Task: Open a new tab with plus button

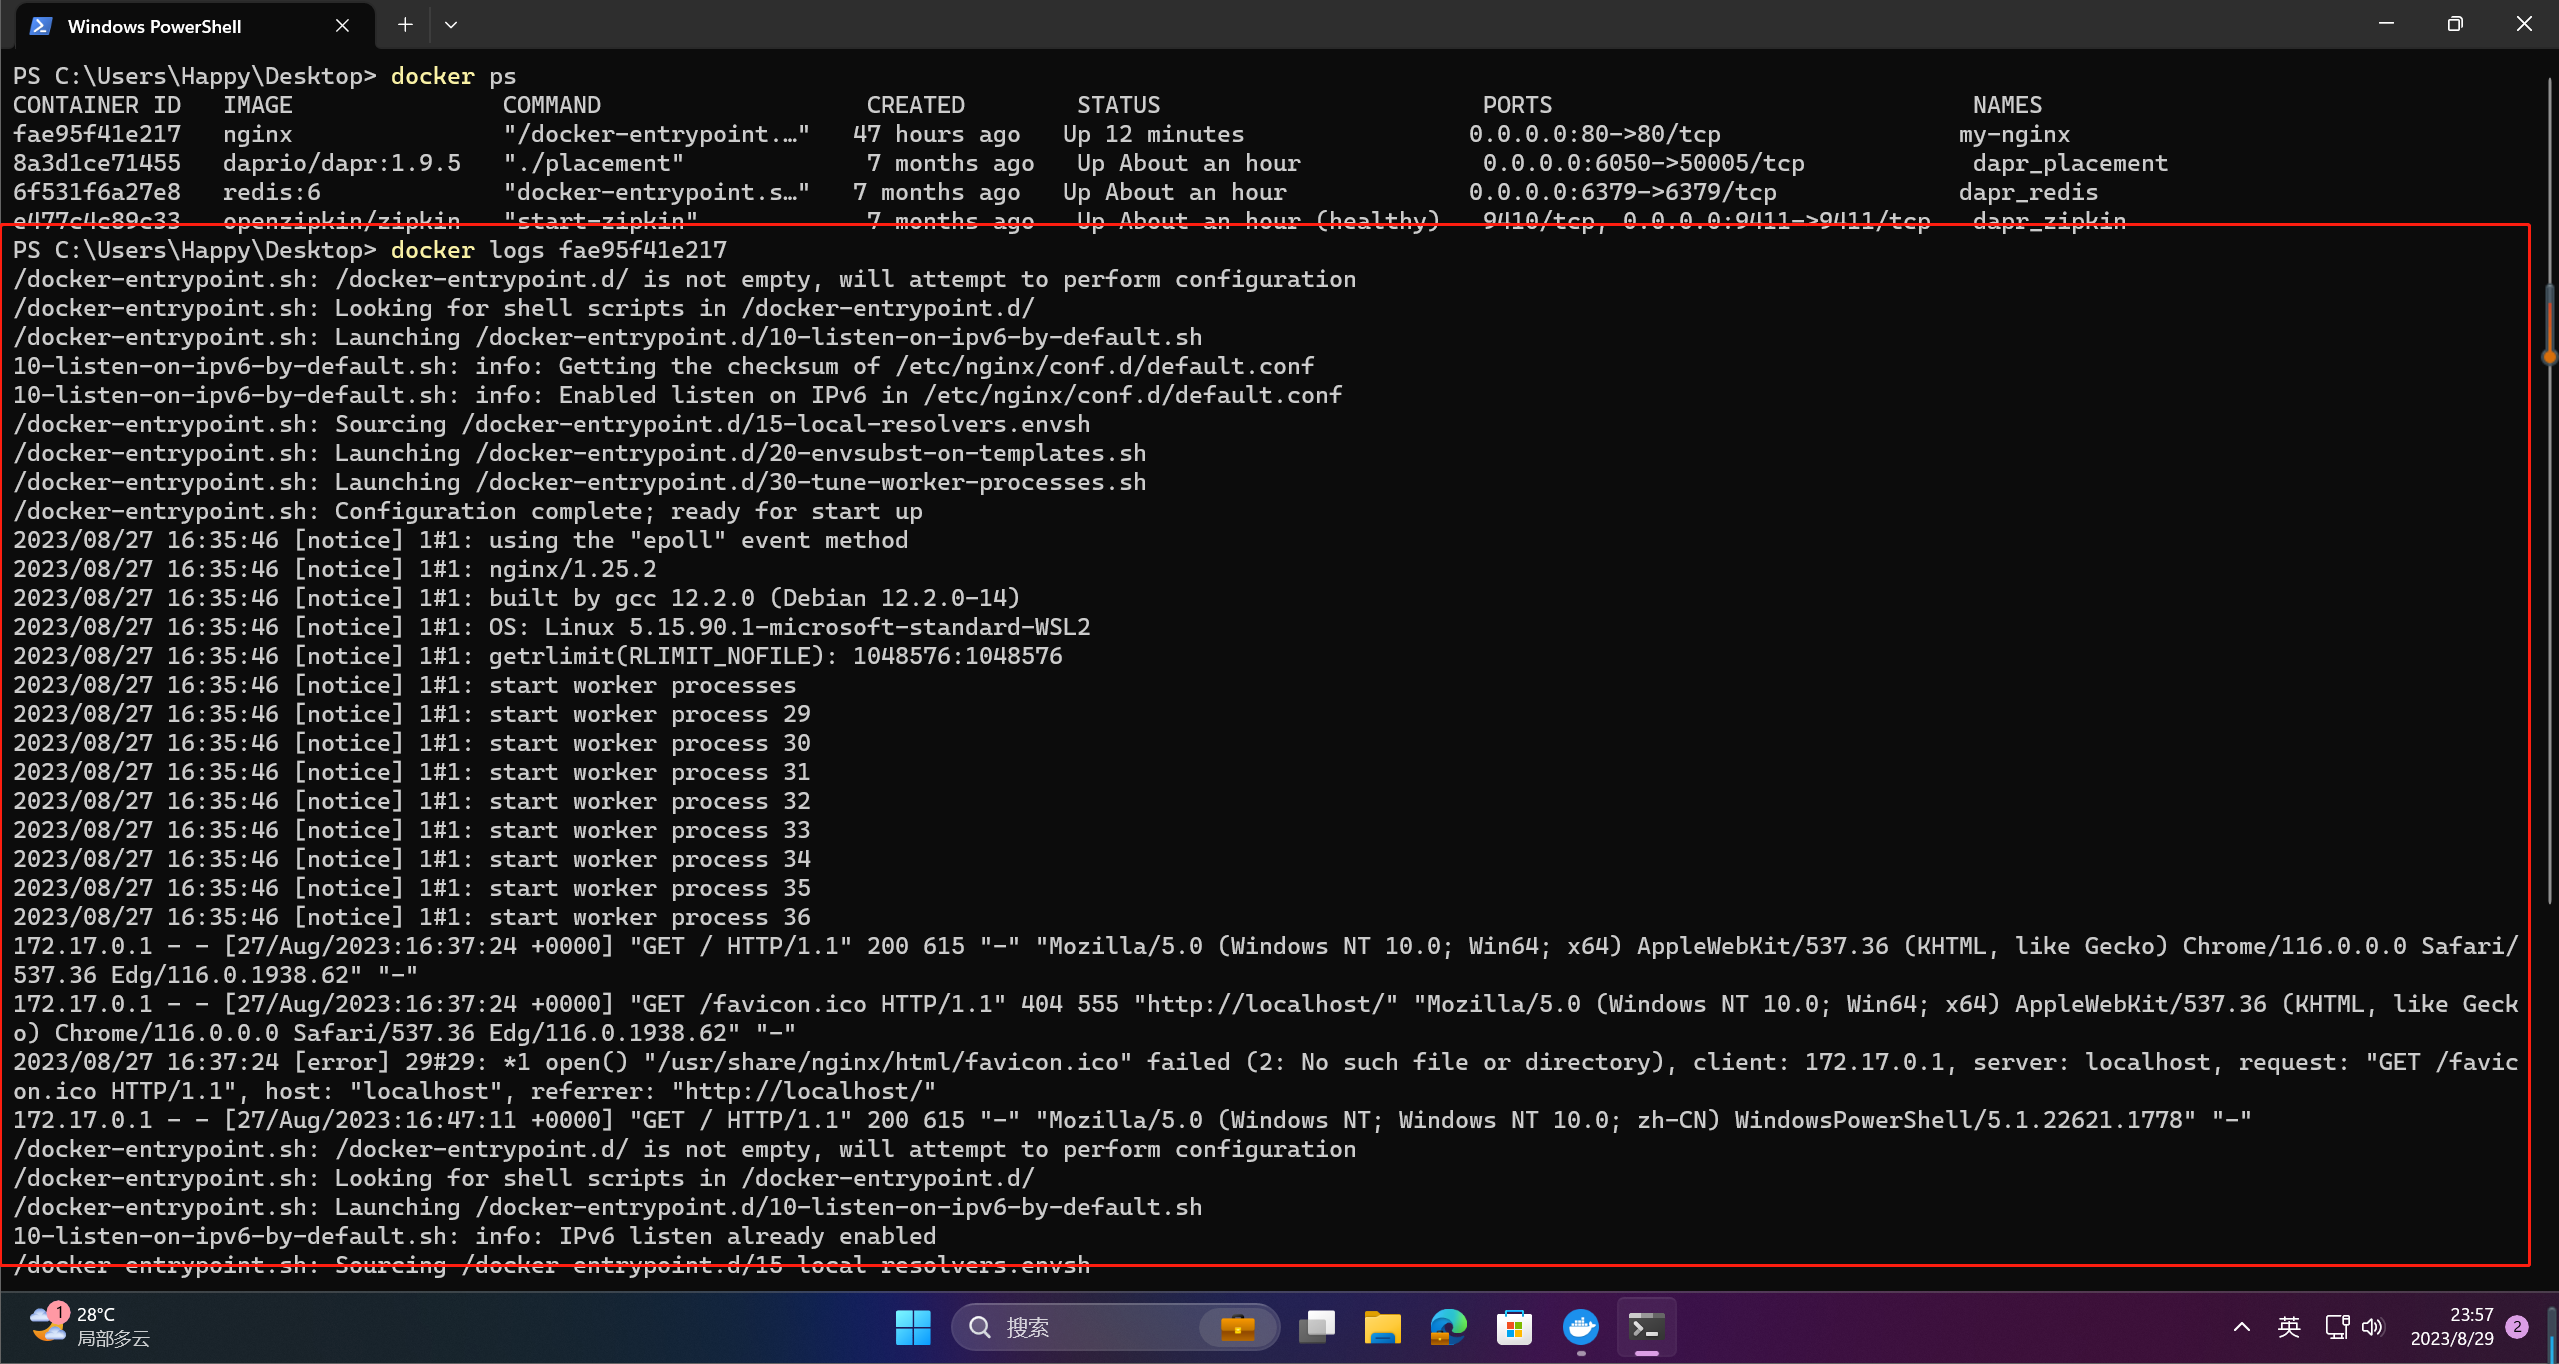Action: [x=405, y=25]
